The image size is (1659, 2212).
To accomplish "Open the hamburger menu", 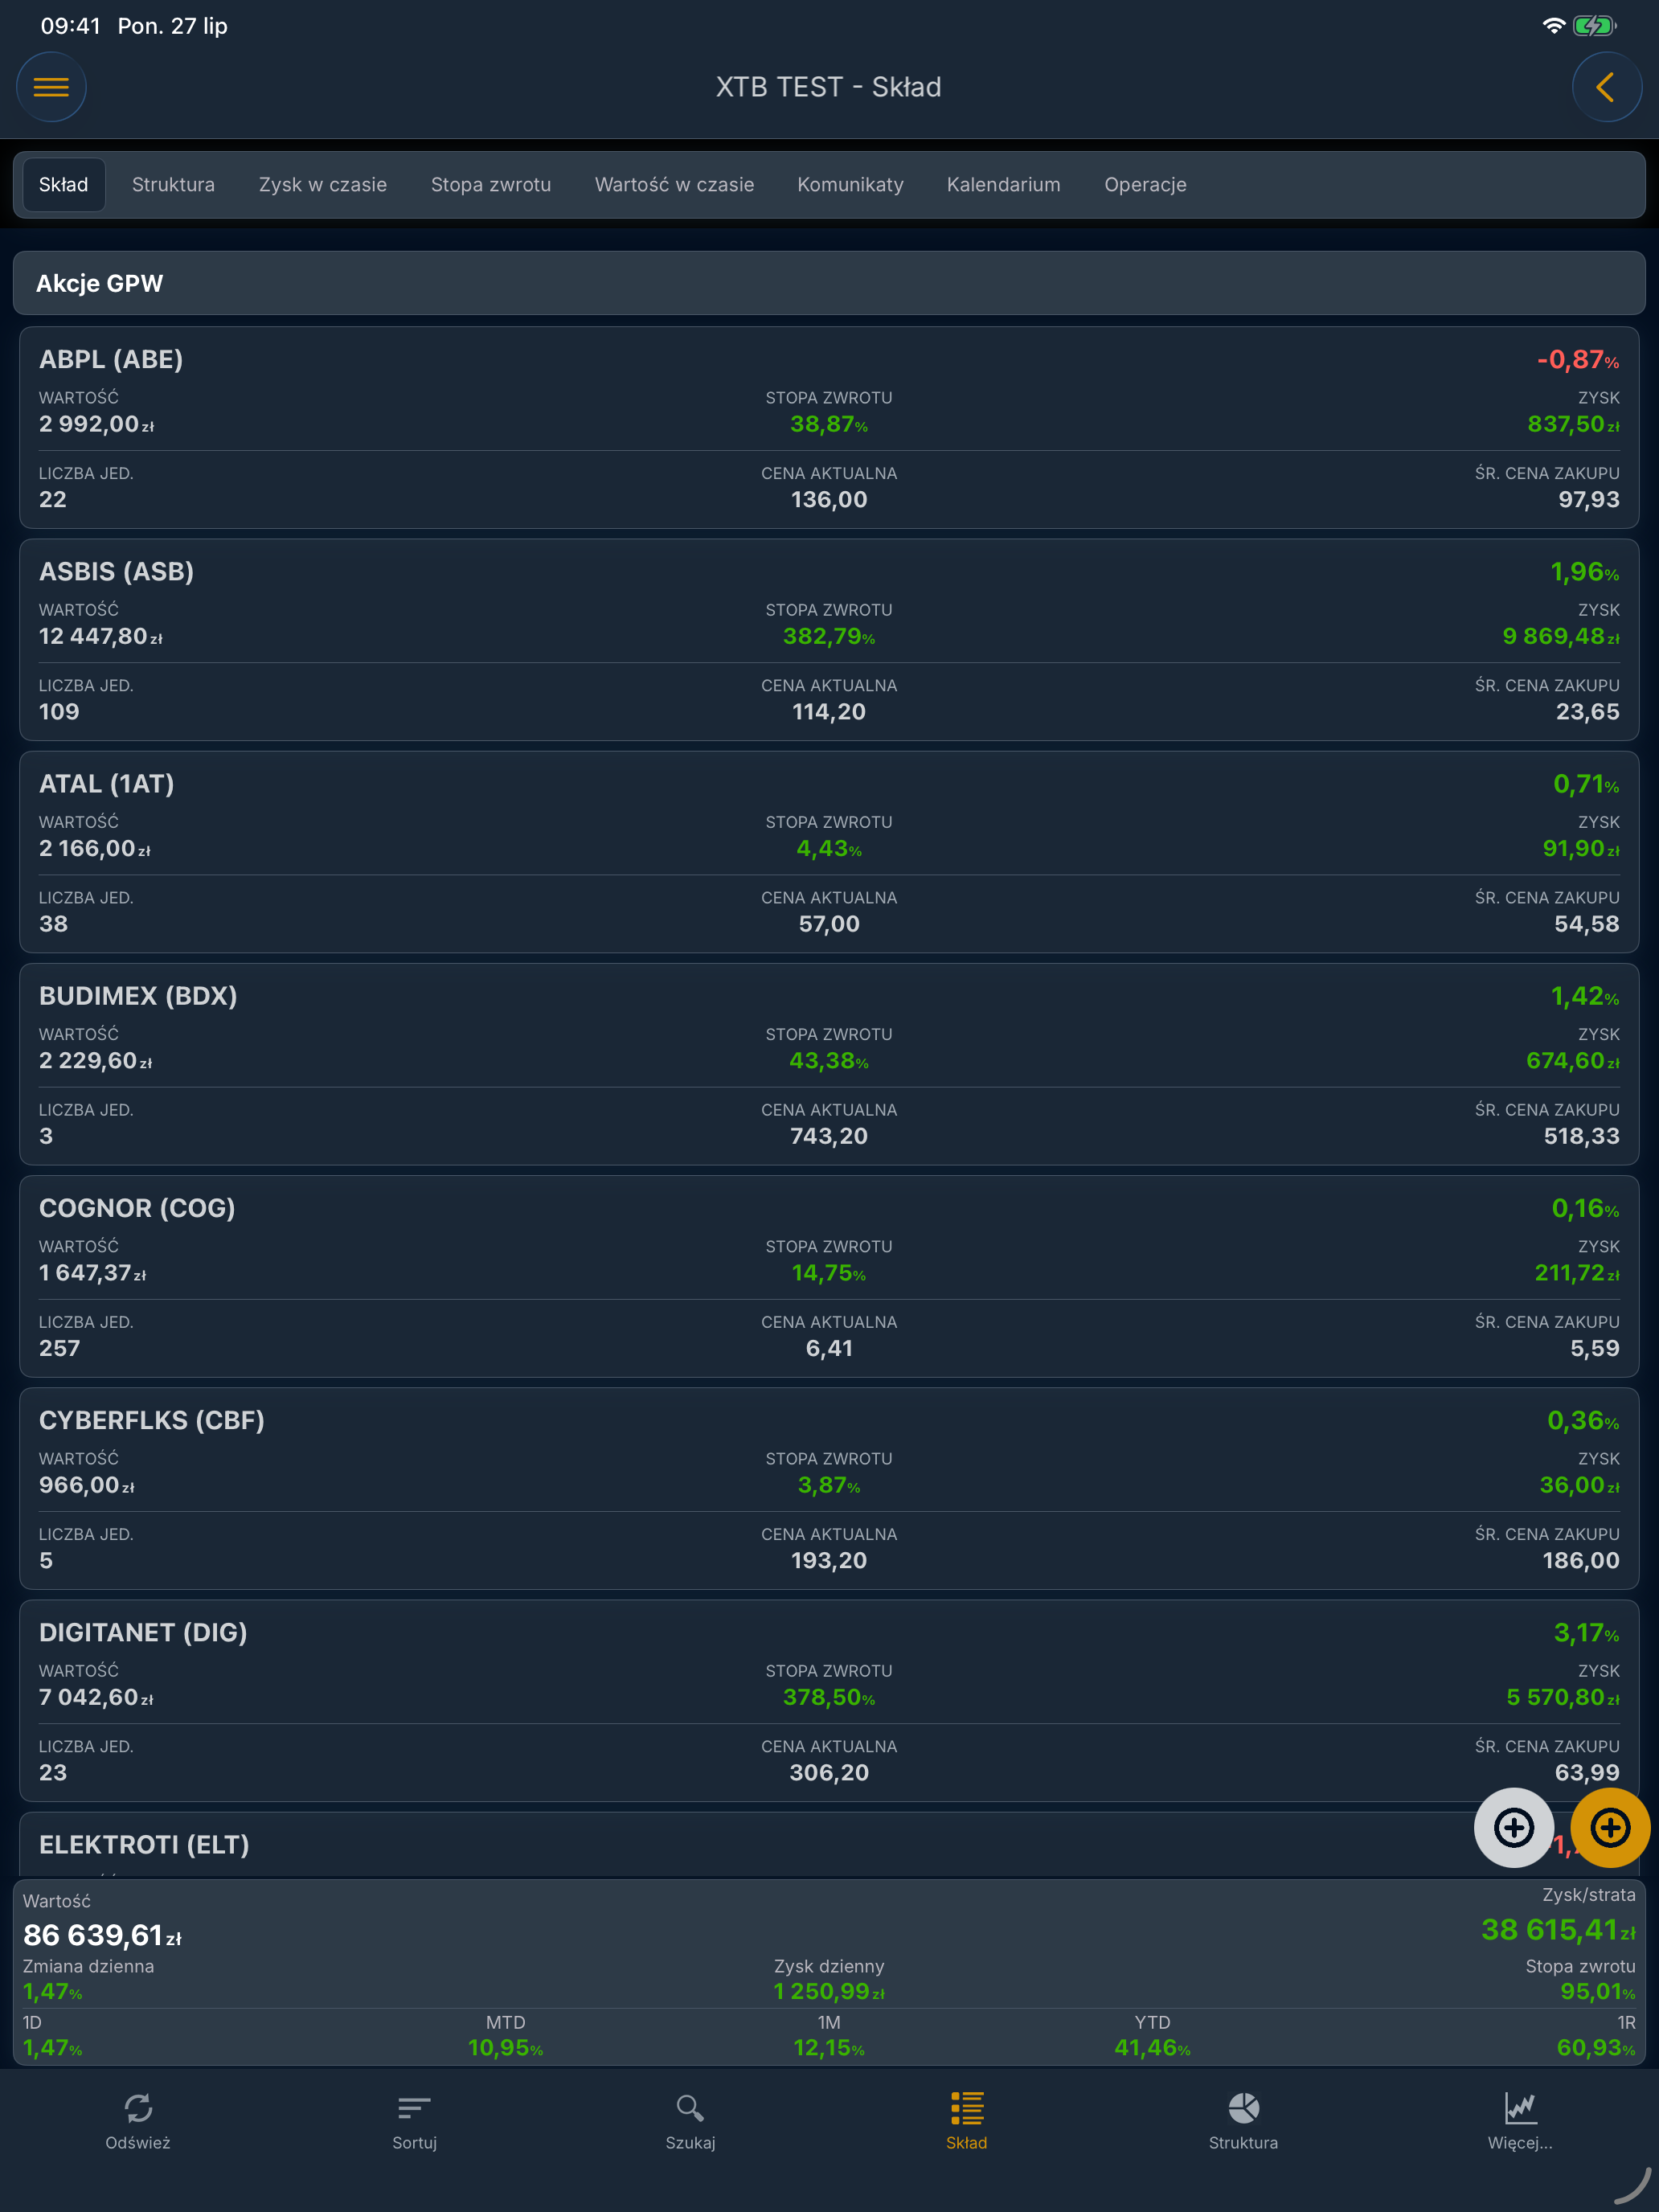I will (51, 87).
